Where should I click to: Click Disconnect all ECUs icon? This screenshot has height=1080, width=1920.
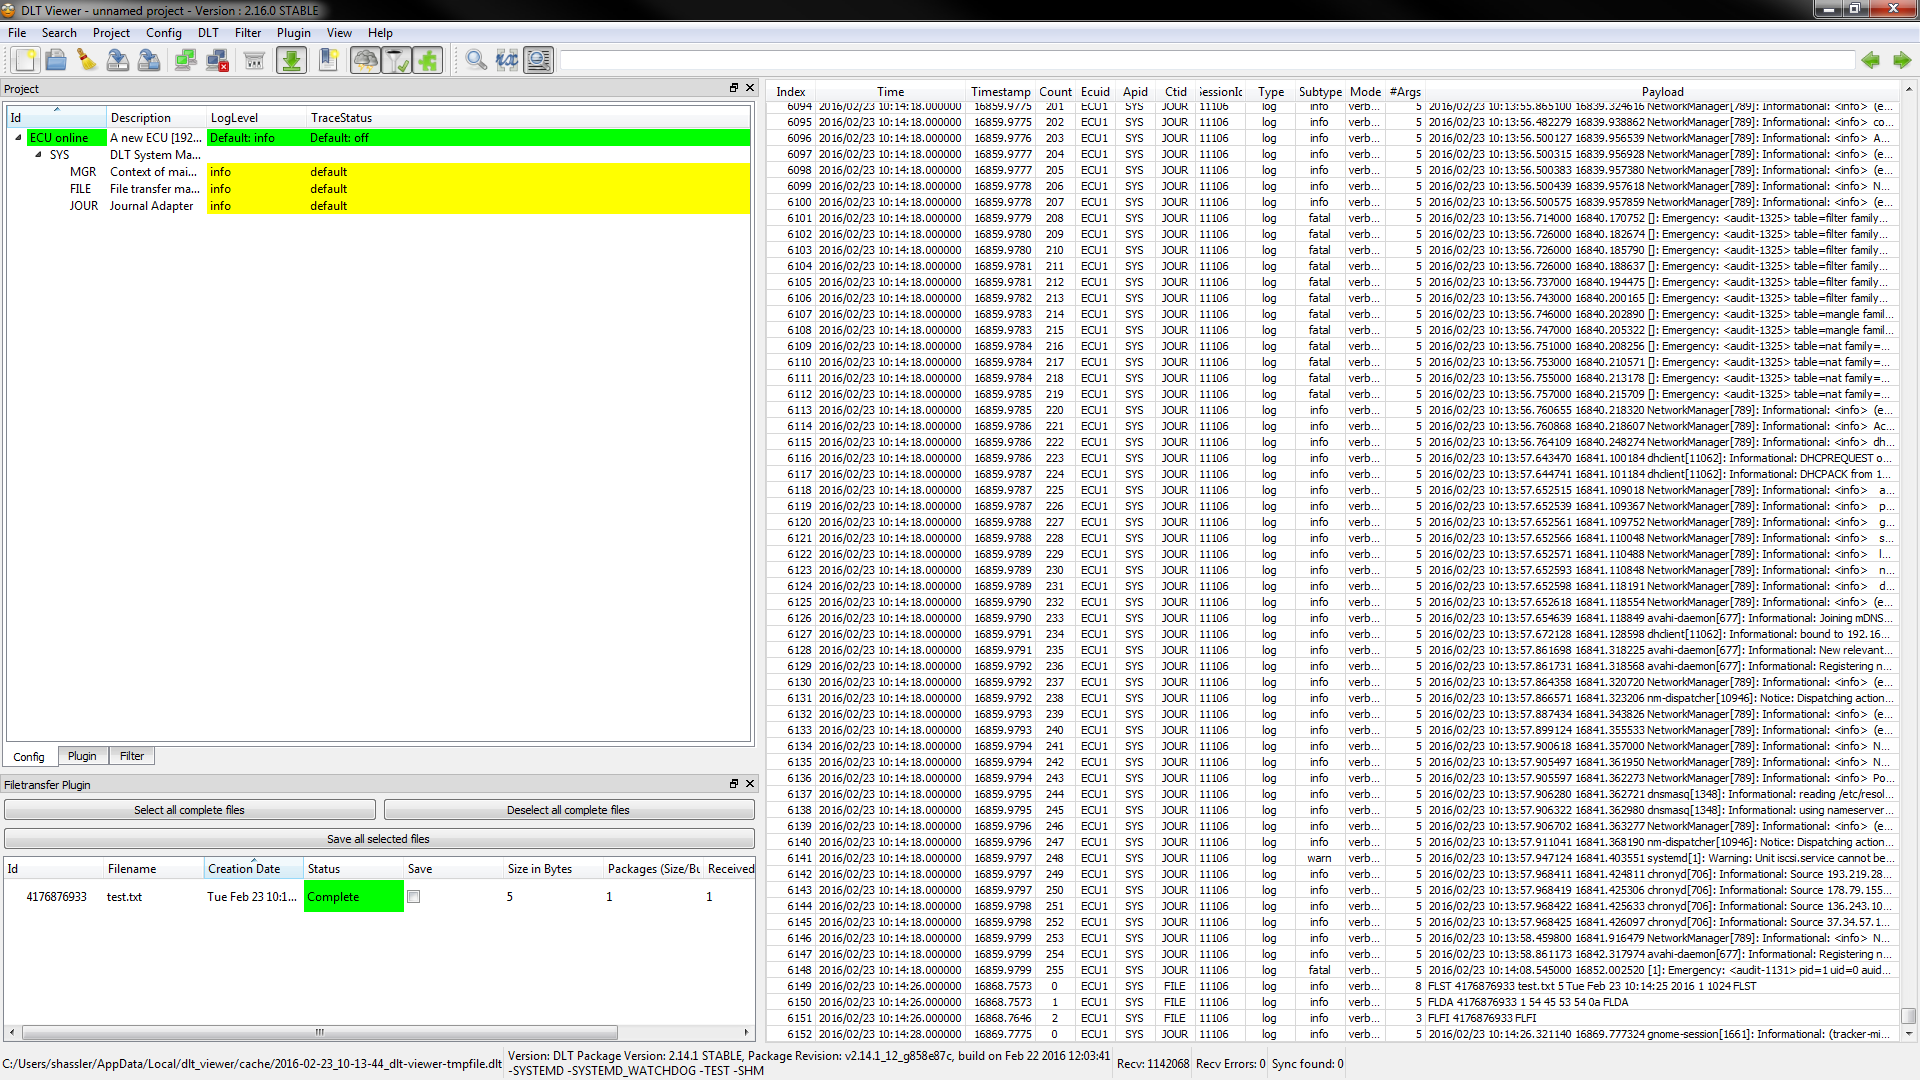[217, 61]
